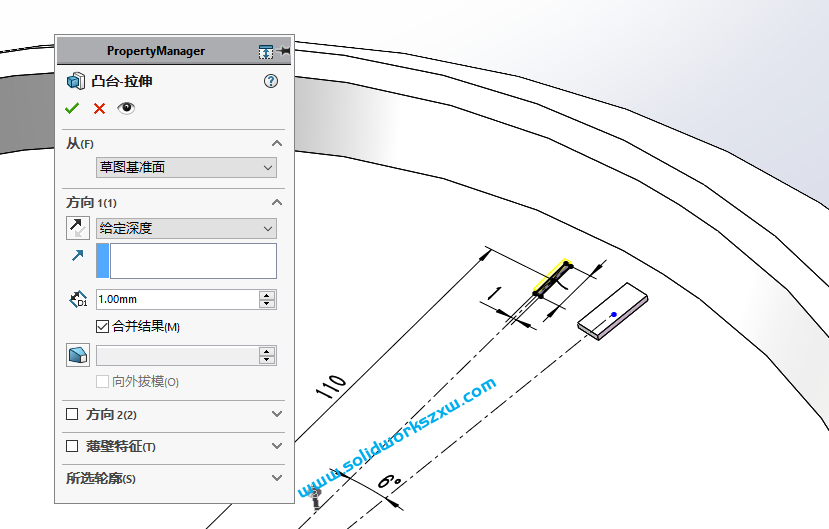Select the 6° angle dimension

point(390,481)
